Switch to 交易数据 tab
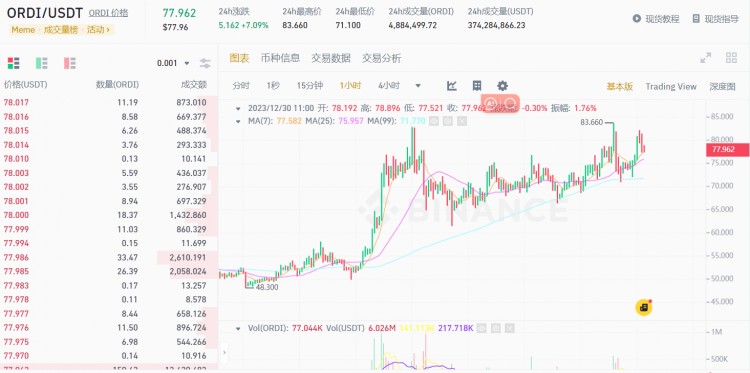The height and width of the screenshot is (373, 750). 331,58
